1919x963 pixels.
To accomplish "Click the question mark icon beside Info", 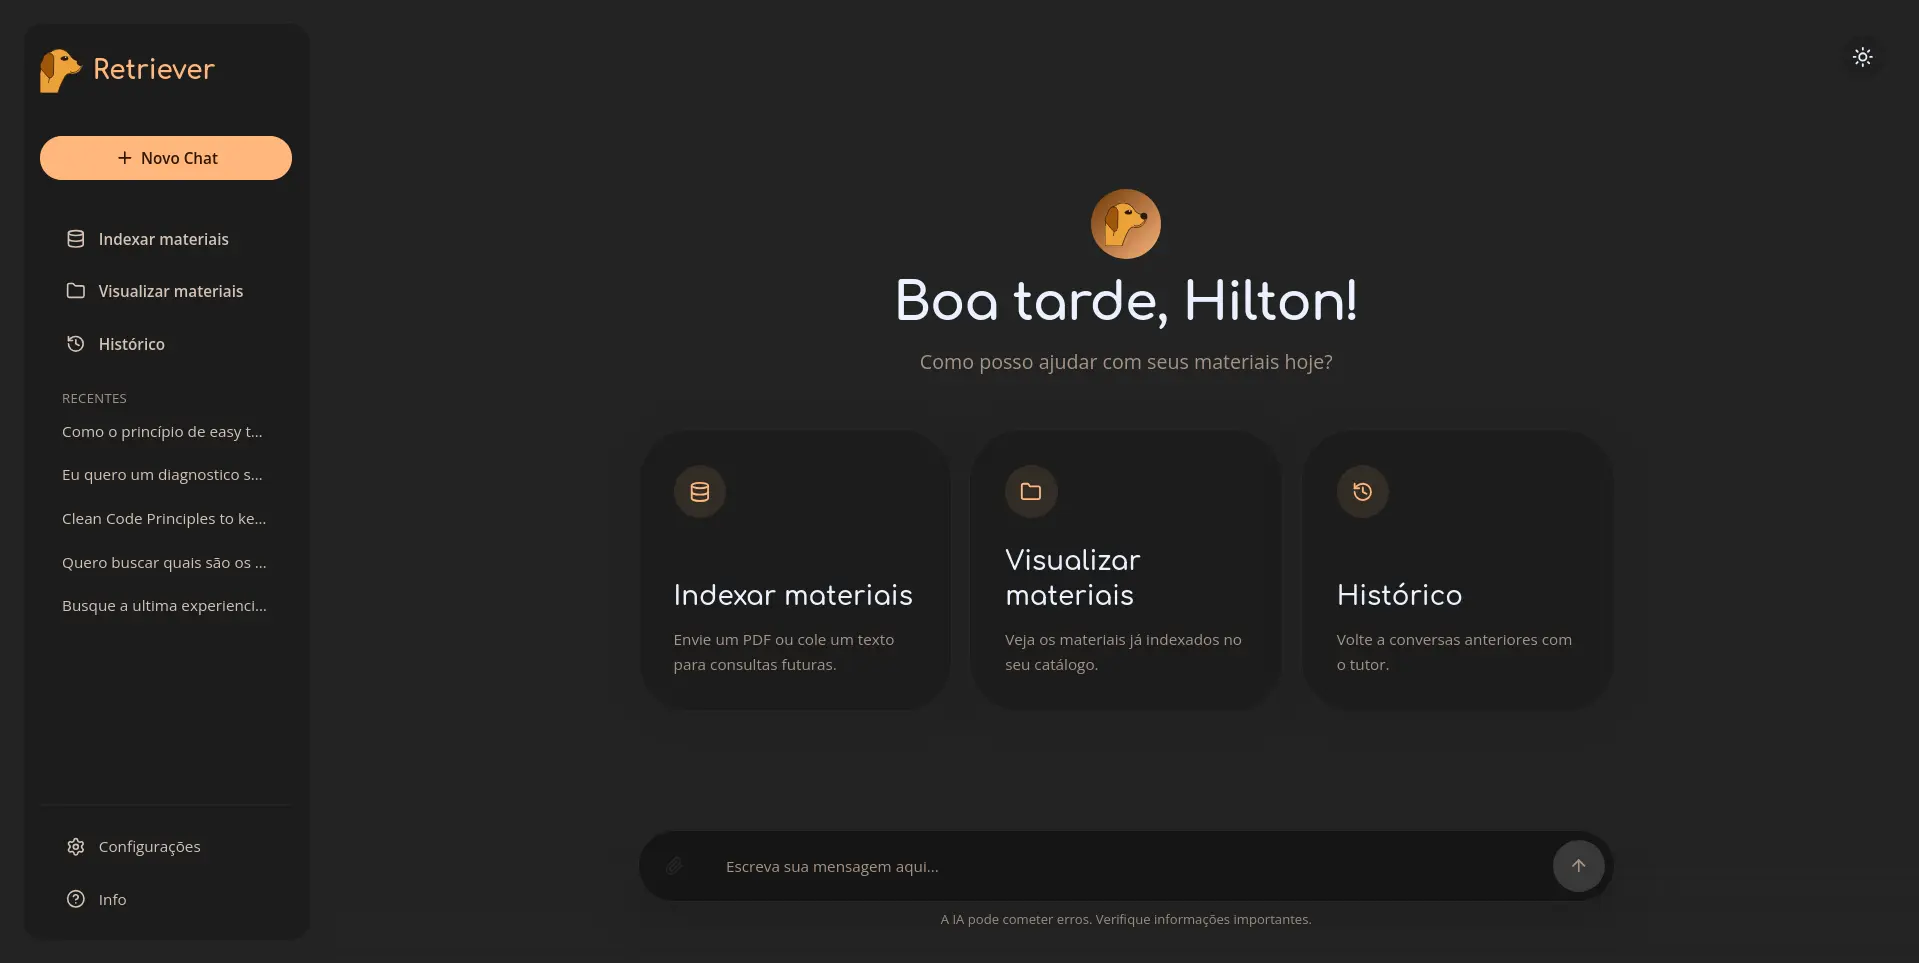I will point(76,899).
